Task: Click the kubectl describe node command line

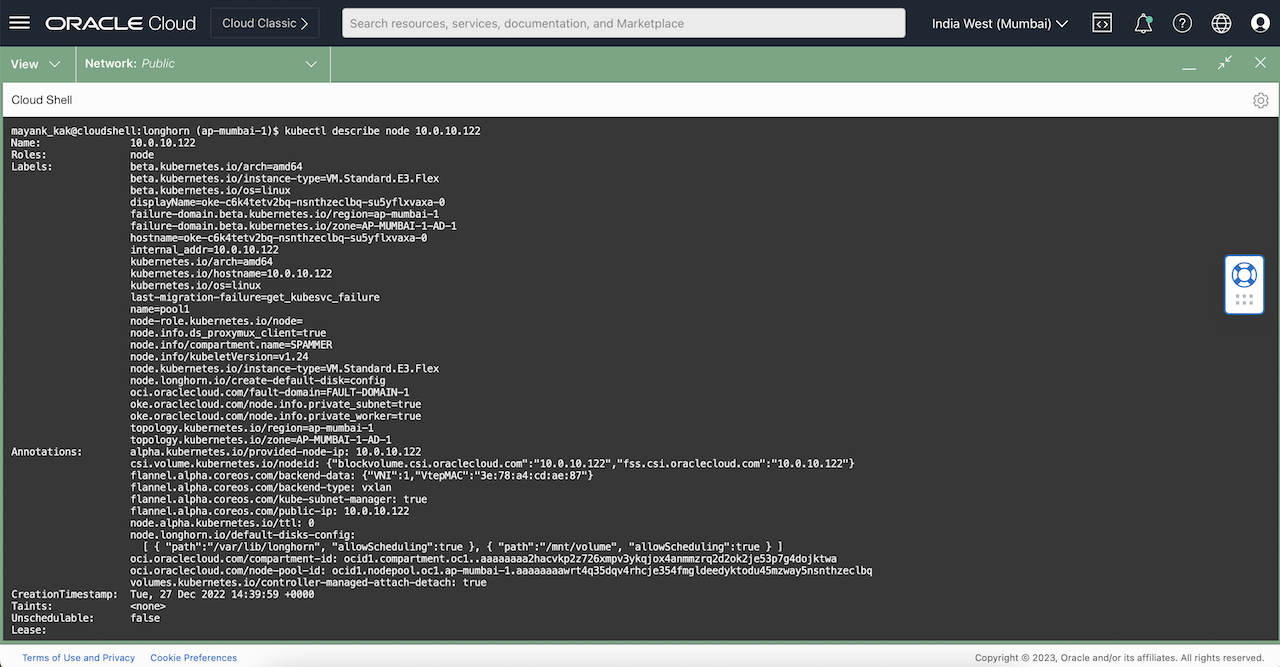Action: pos(246,131)
